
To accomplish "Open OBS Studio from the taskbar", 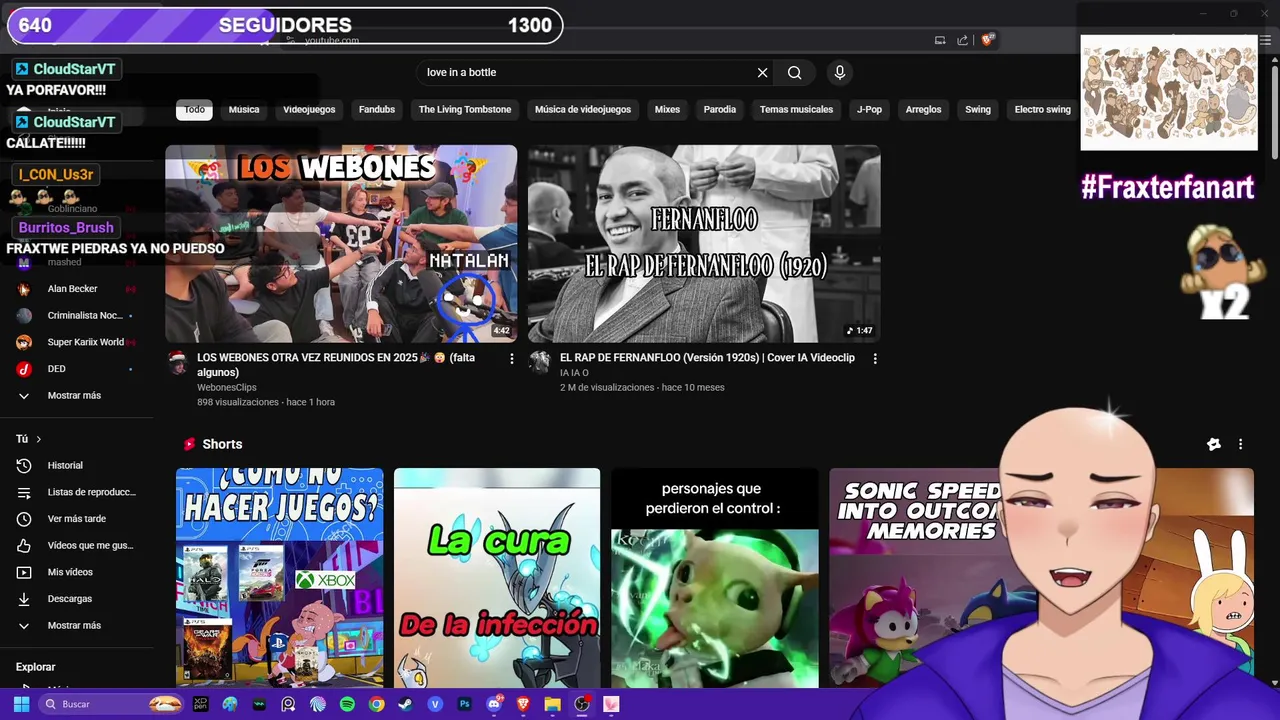I will point(582,704).
